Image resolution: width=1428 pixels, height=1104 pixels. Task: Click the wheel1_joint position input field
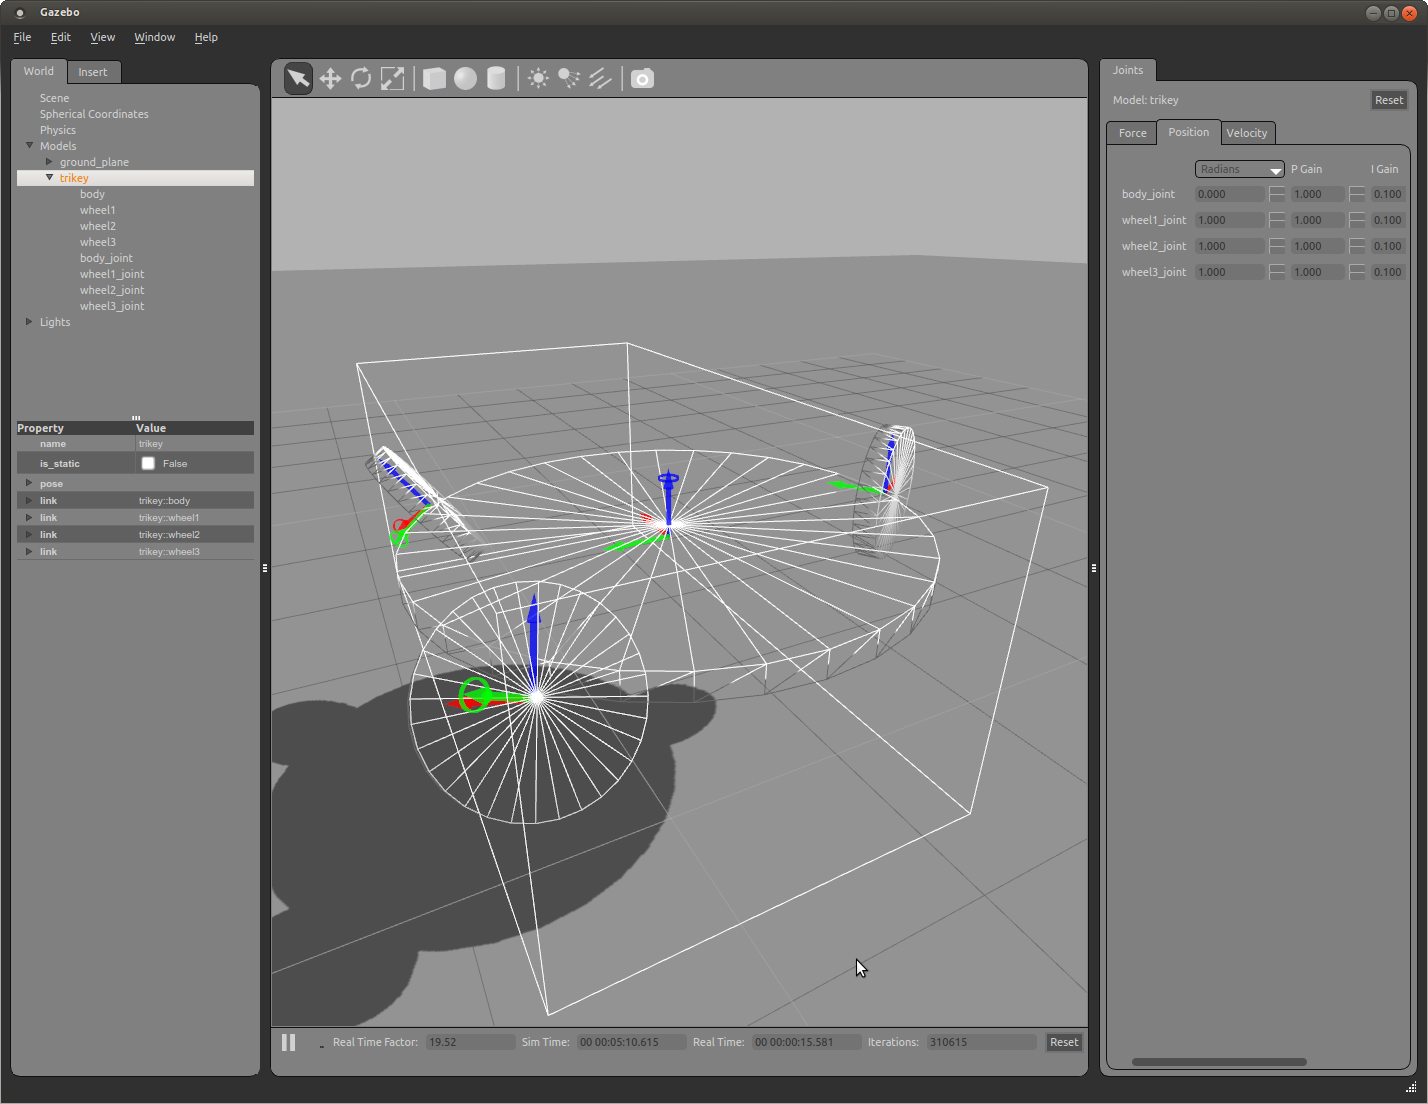click(1229, 220)
